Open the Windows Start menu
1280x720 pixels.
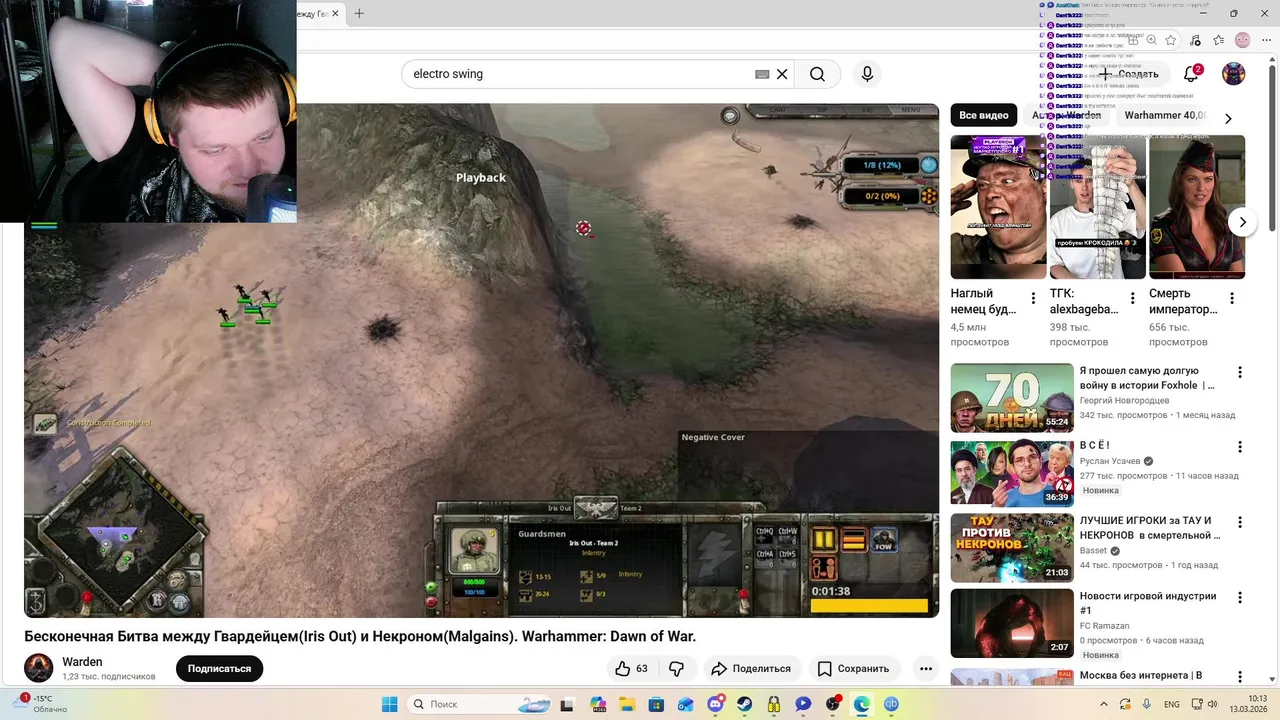click(x=390, y=704)
